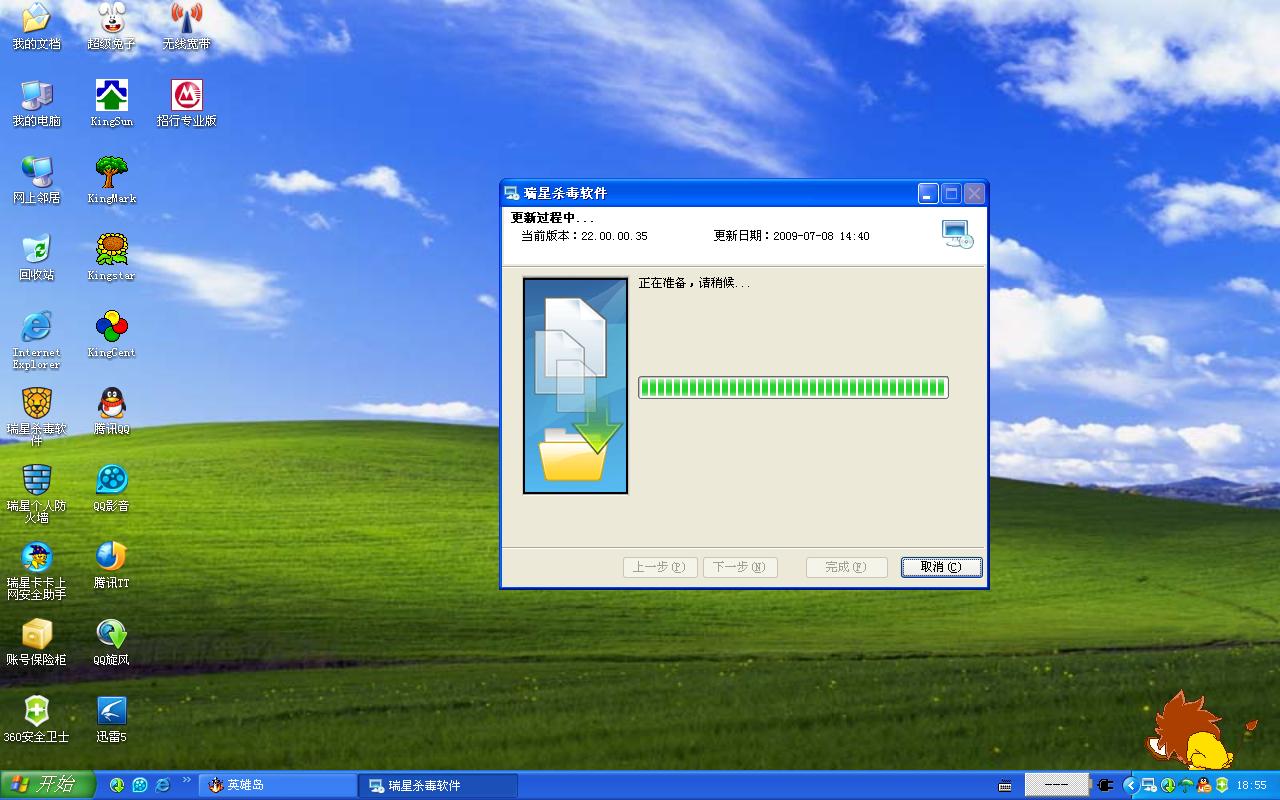This screenshot has height=800, width=1280.
Task: Click the power plug tray icon
Action: click(x=1105, y=785)
